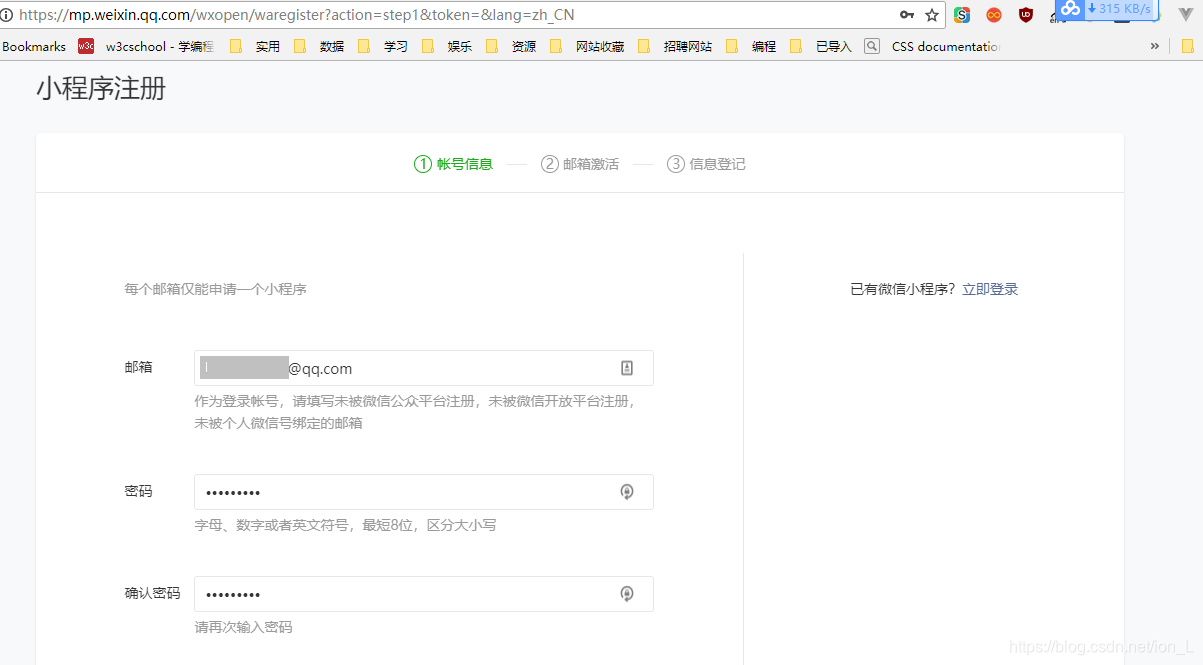Select step 3 信息登记
The width and height of the screenshot is (1203, 665).
click(x=706, y=164)
